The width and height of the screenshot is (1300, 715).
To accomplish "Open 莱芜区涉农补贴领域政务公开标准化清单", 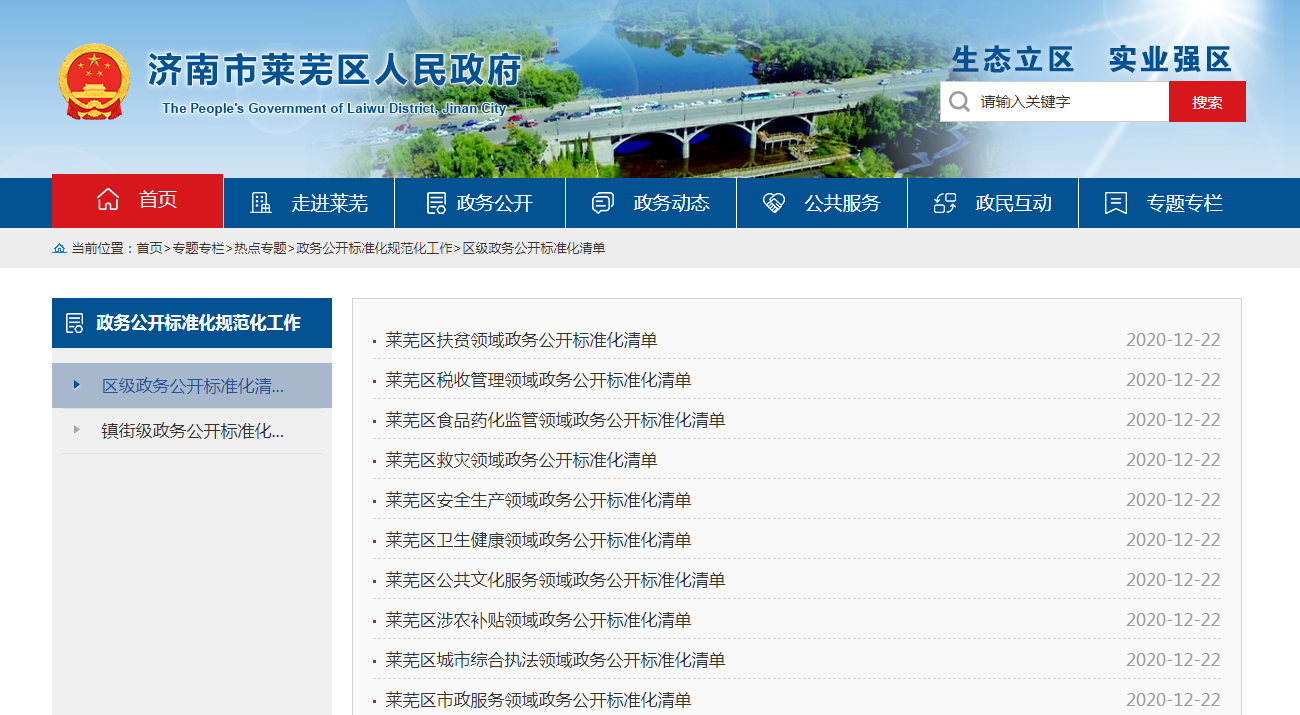I will coord(538,620).
